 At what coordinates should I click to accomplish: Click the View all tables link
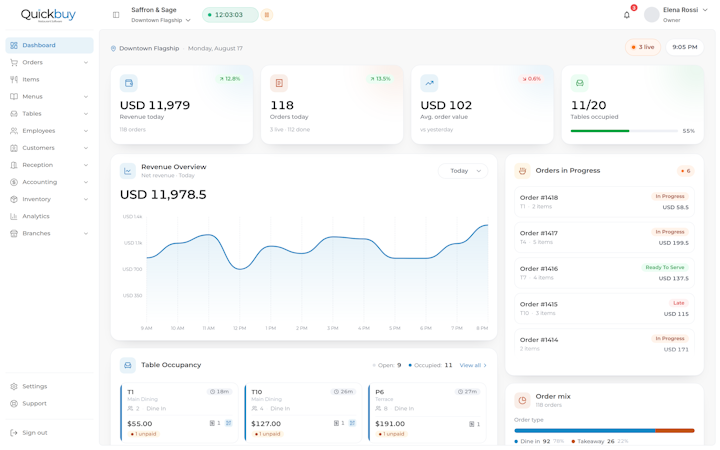473,366
